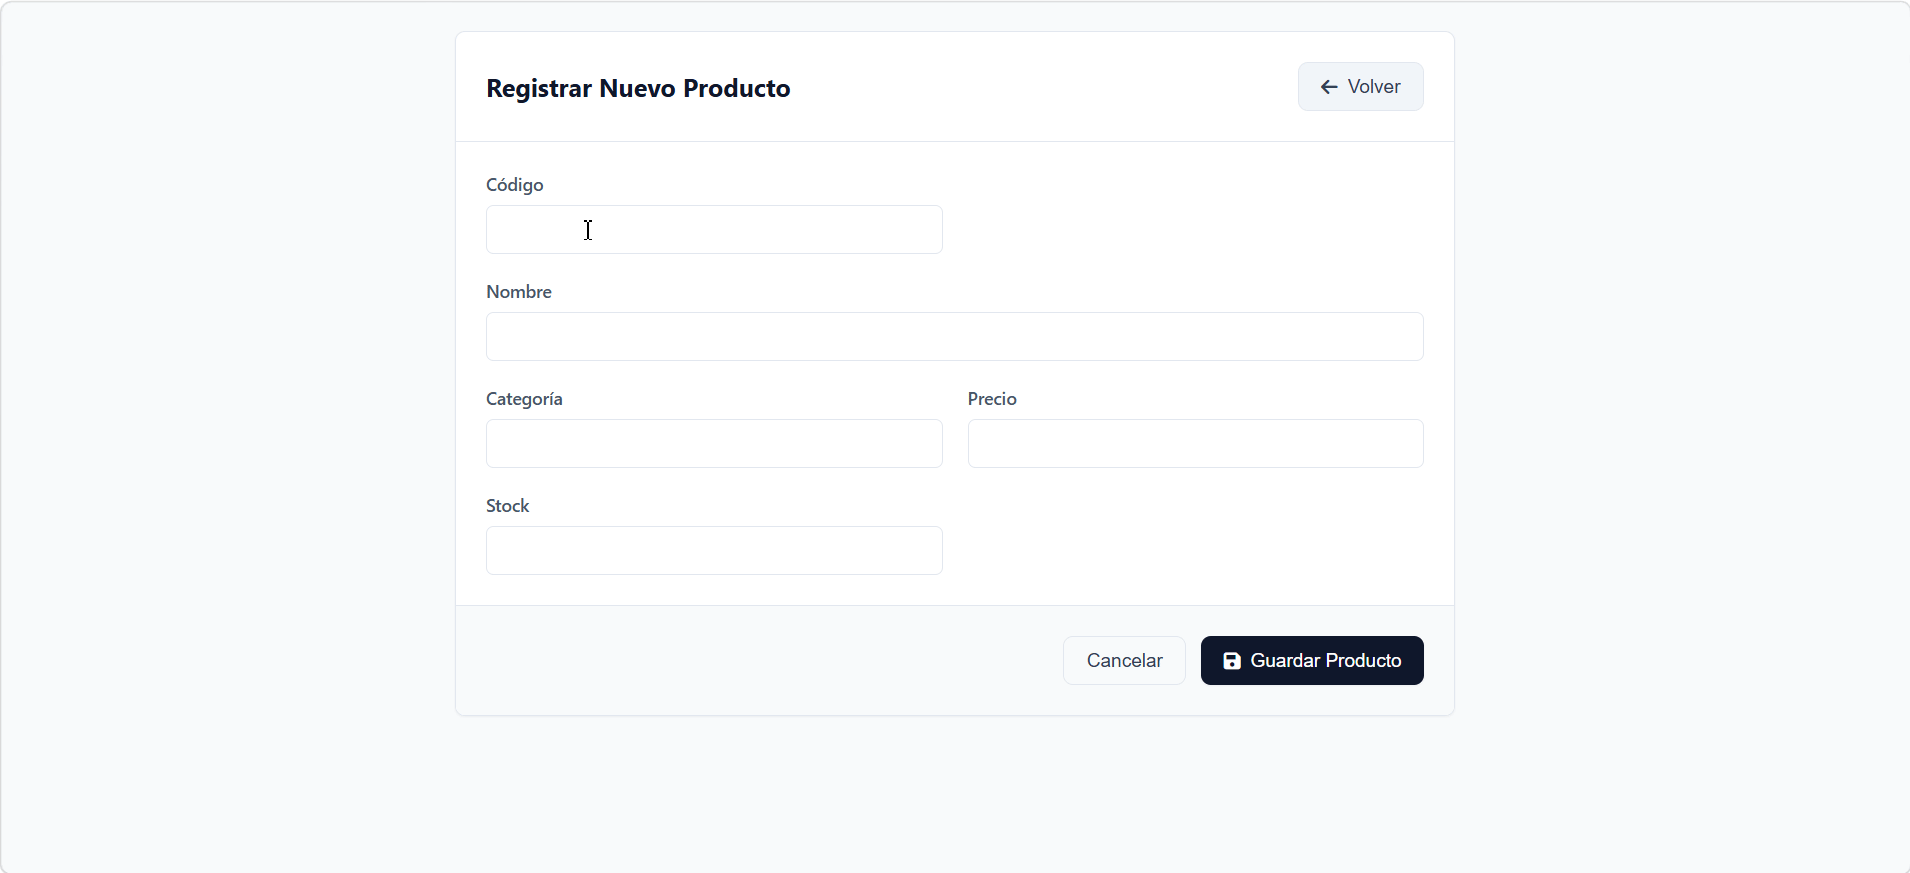The width and height of the screenshot is (1910, 873).
Task: Select the Stock input field
Action: point(714,551)
